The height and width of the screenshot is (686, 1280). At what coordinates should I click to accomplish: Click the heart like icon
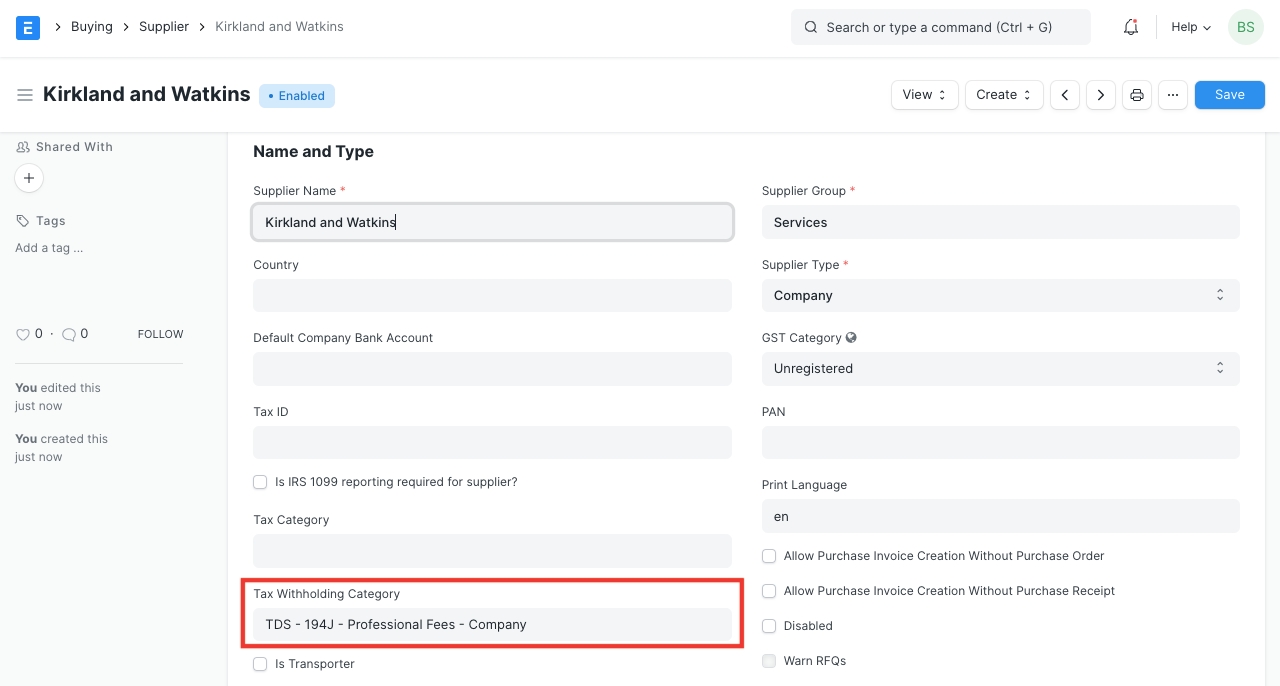click(x=23, y=334)
